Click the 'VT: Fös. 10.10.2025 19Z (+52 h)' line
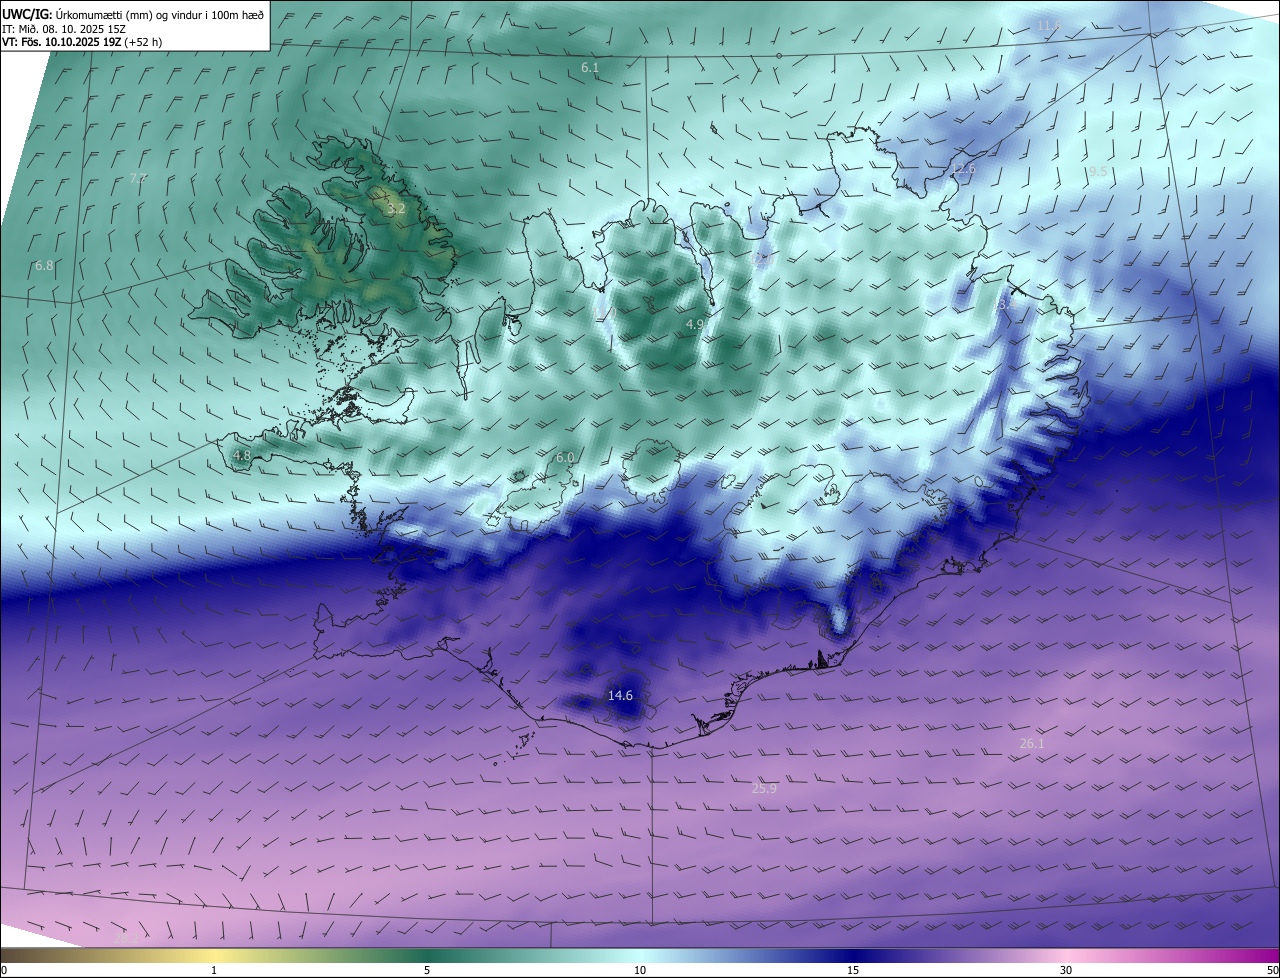This screenshot has height=978, width=1280. [x=82, y=42]
